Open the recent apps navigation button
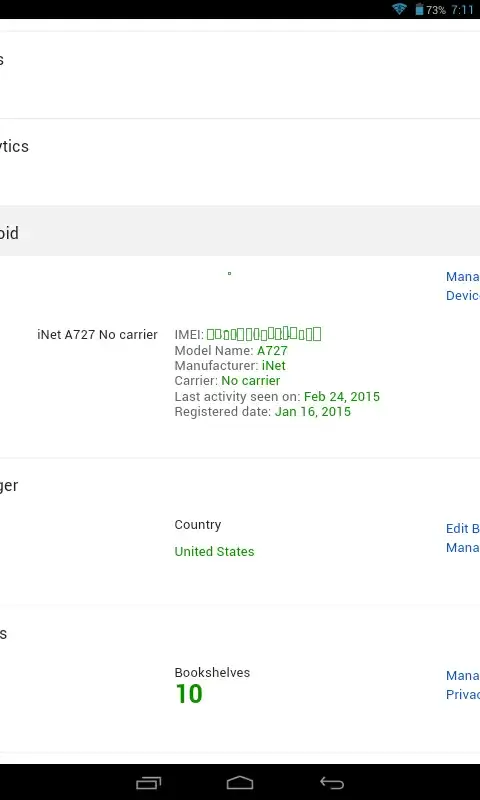This screenshot has height=800, width=480. [x=148, y=783]
